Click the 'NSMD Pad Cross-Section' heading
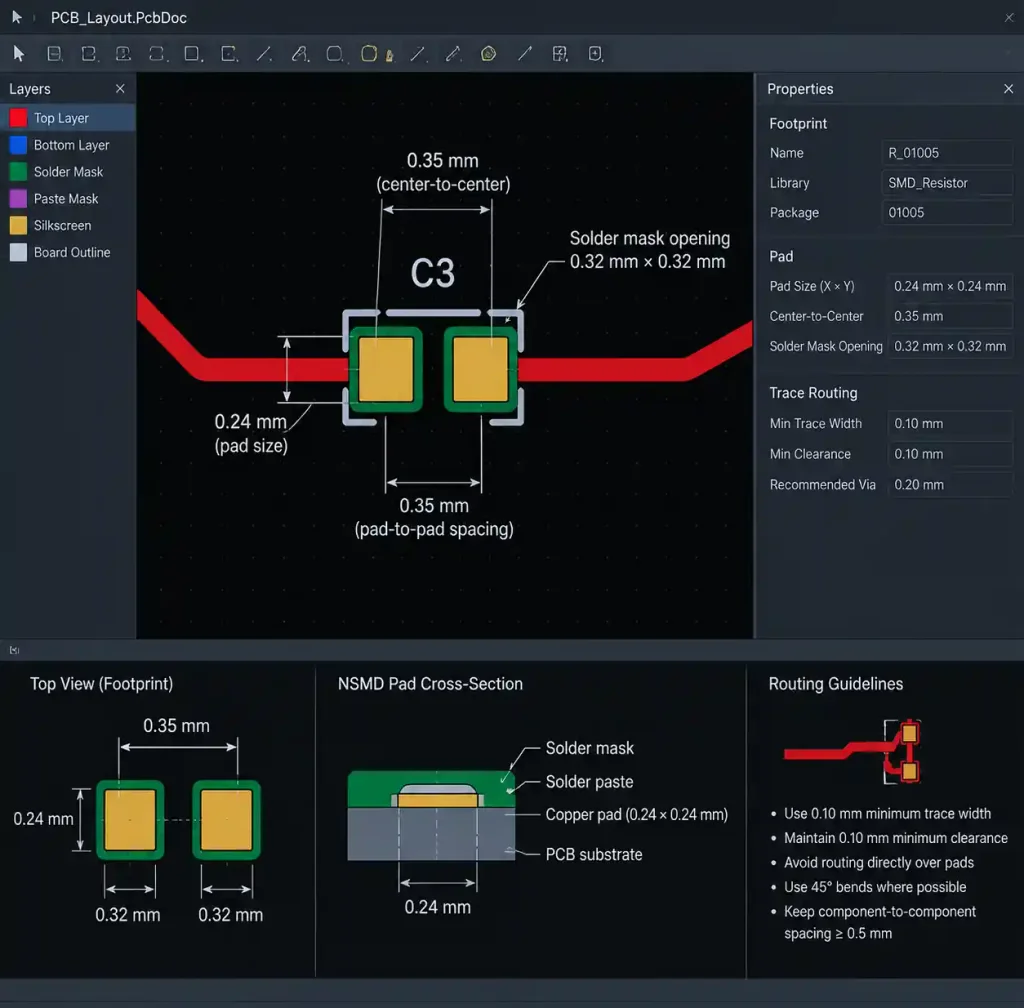The width and height of the screenshot is (1024, 1008). tap(430, 684)
